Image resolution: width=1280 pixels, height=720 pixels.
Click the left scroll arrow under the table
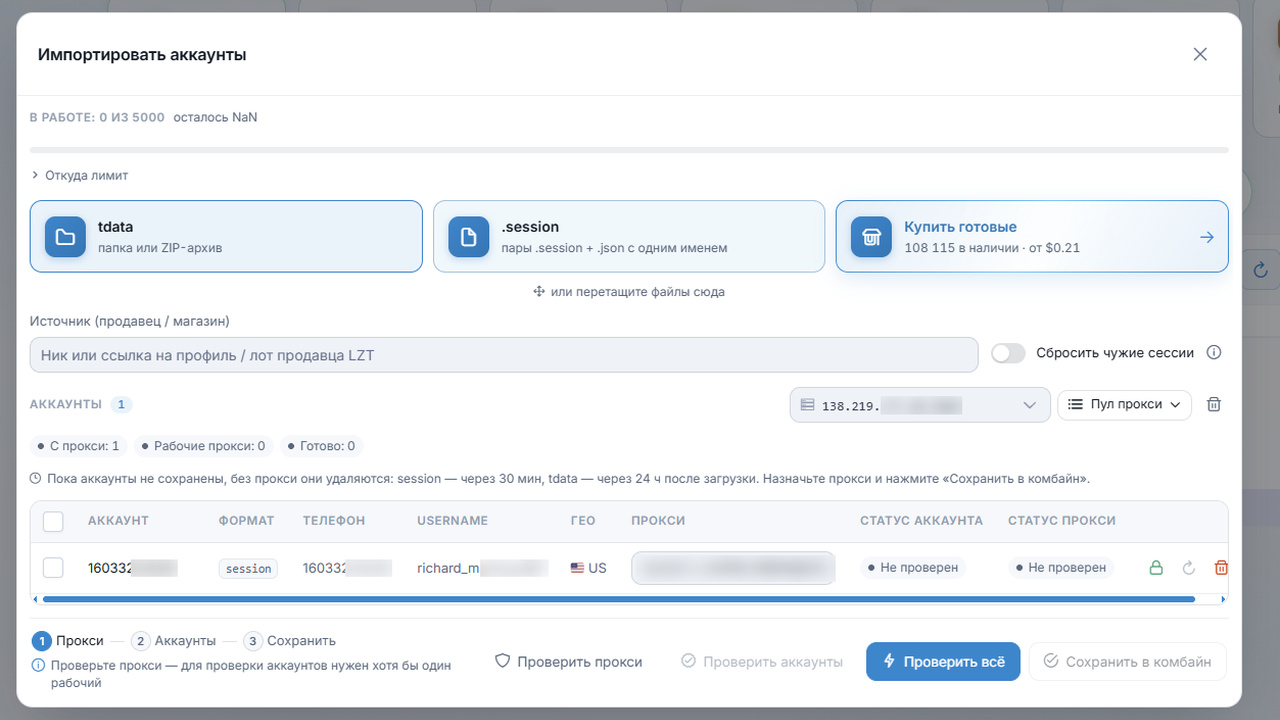pyautogui.click(x=35, y=599)
